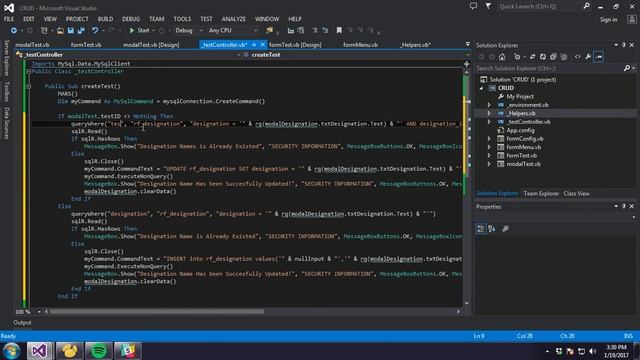This screenshot has height=360, width=640.
Task: Open the DEBUG menu
Action: (131, 19)
